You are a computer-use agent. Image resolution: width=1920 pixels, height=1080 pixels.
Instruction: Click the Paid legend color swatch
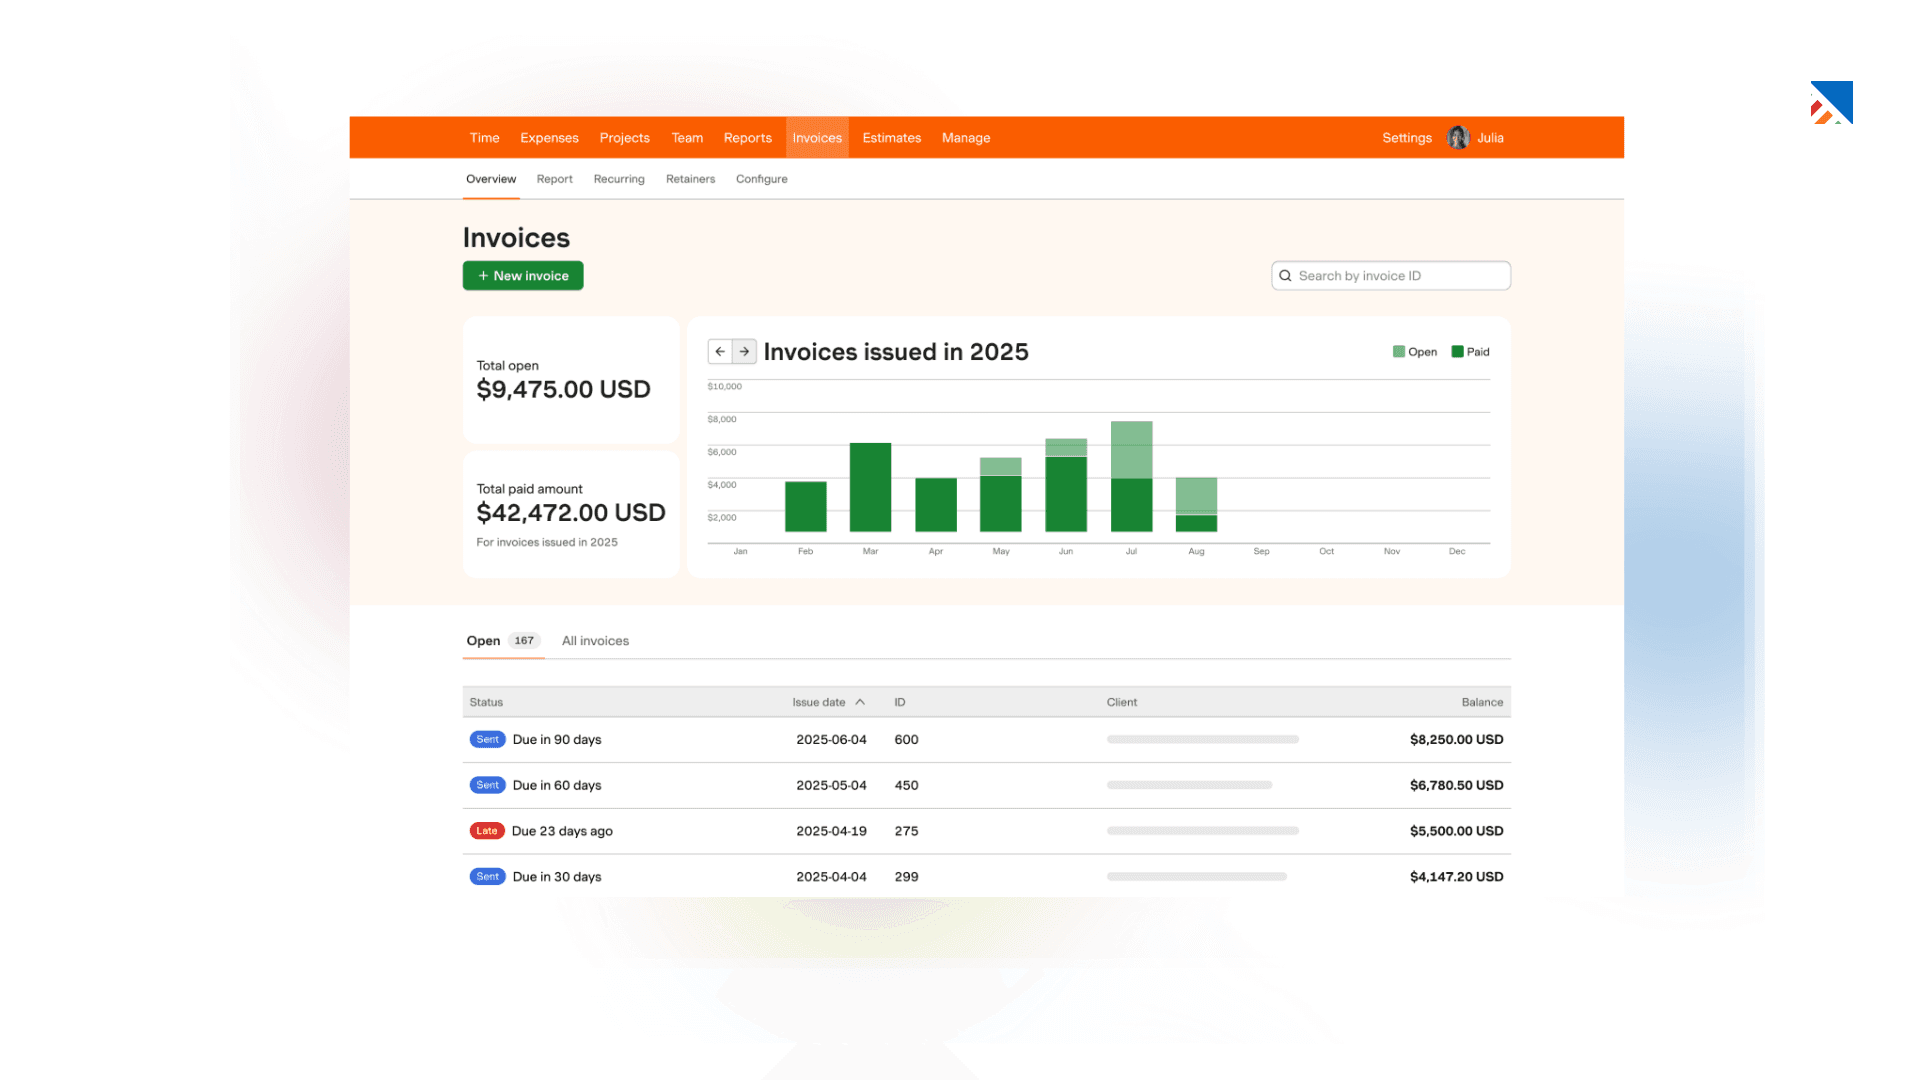(x=1457, y=352)
